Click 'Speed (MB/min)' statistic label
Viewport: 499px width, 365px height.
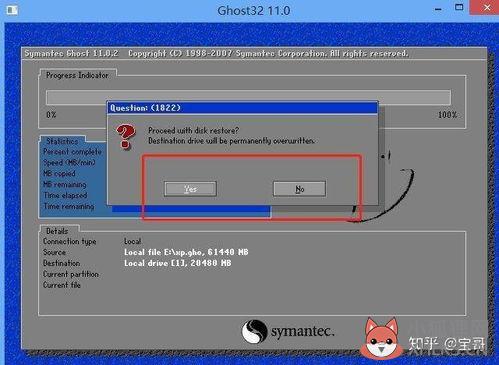(x=69, y=163)
